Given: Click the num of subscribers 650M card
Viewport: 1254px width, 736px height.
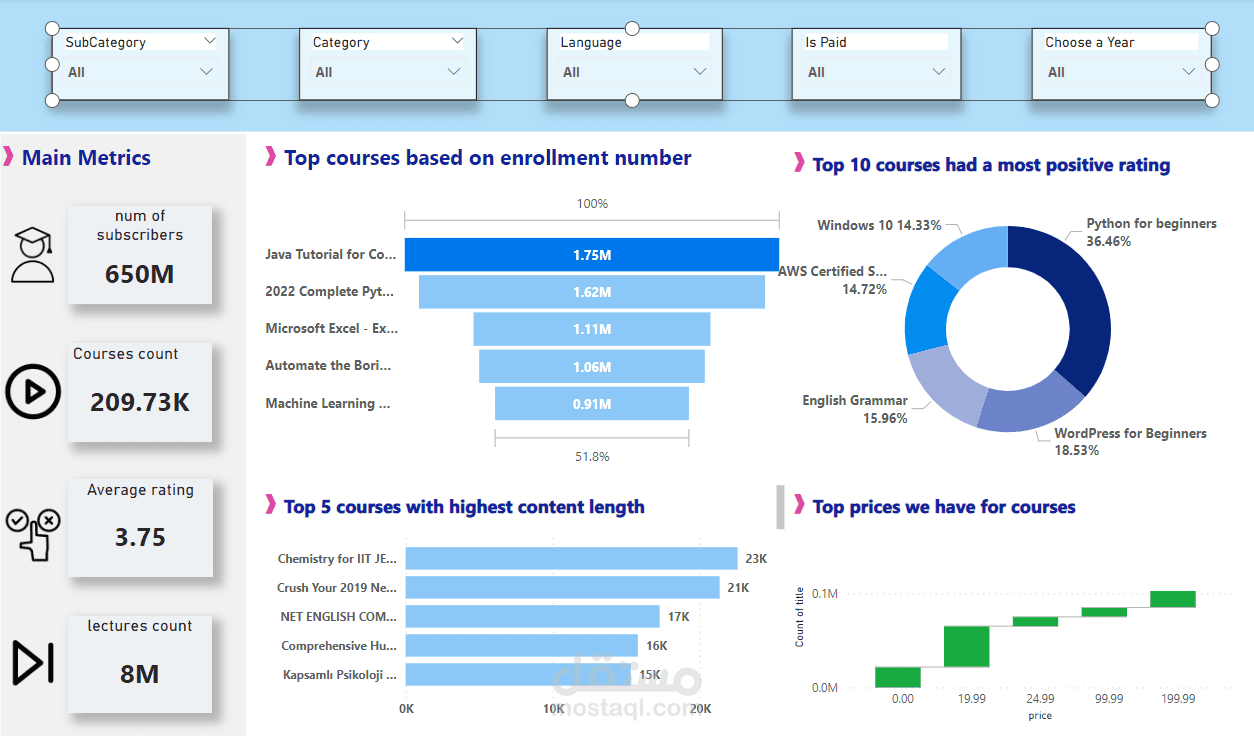Looking at the screenshot, I should point(139,255).
